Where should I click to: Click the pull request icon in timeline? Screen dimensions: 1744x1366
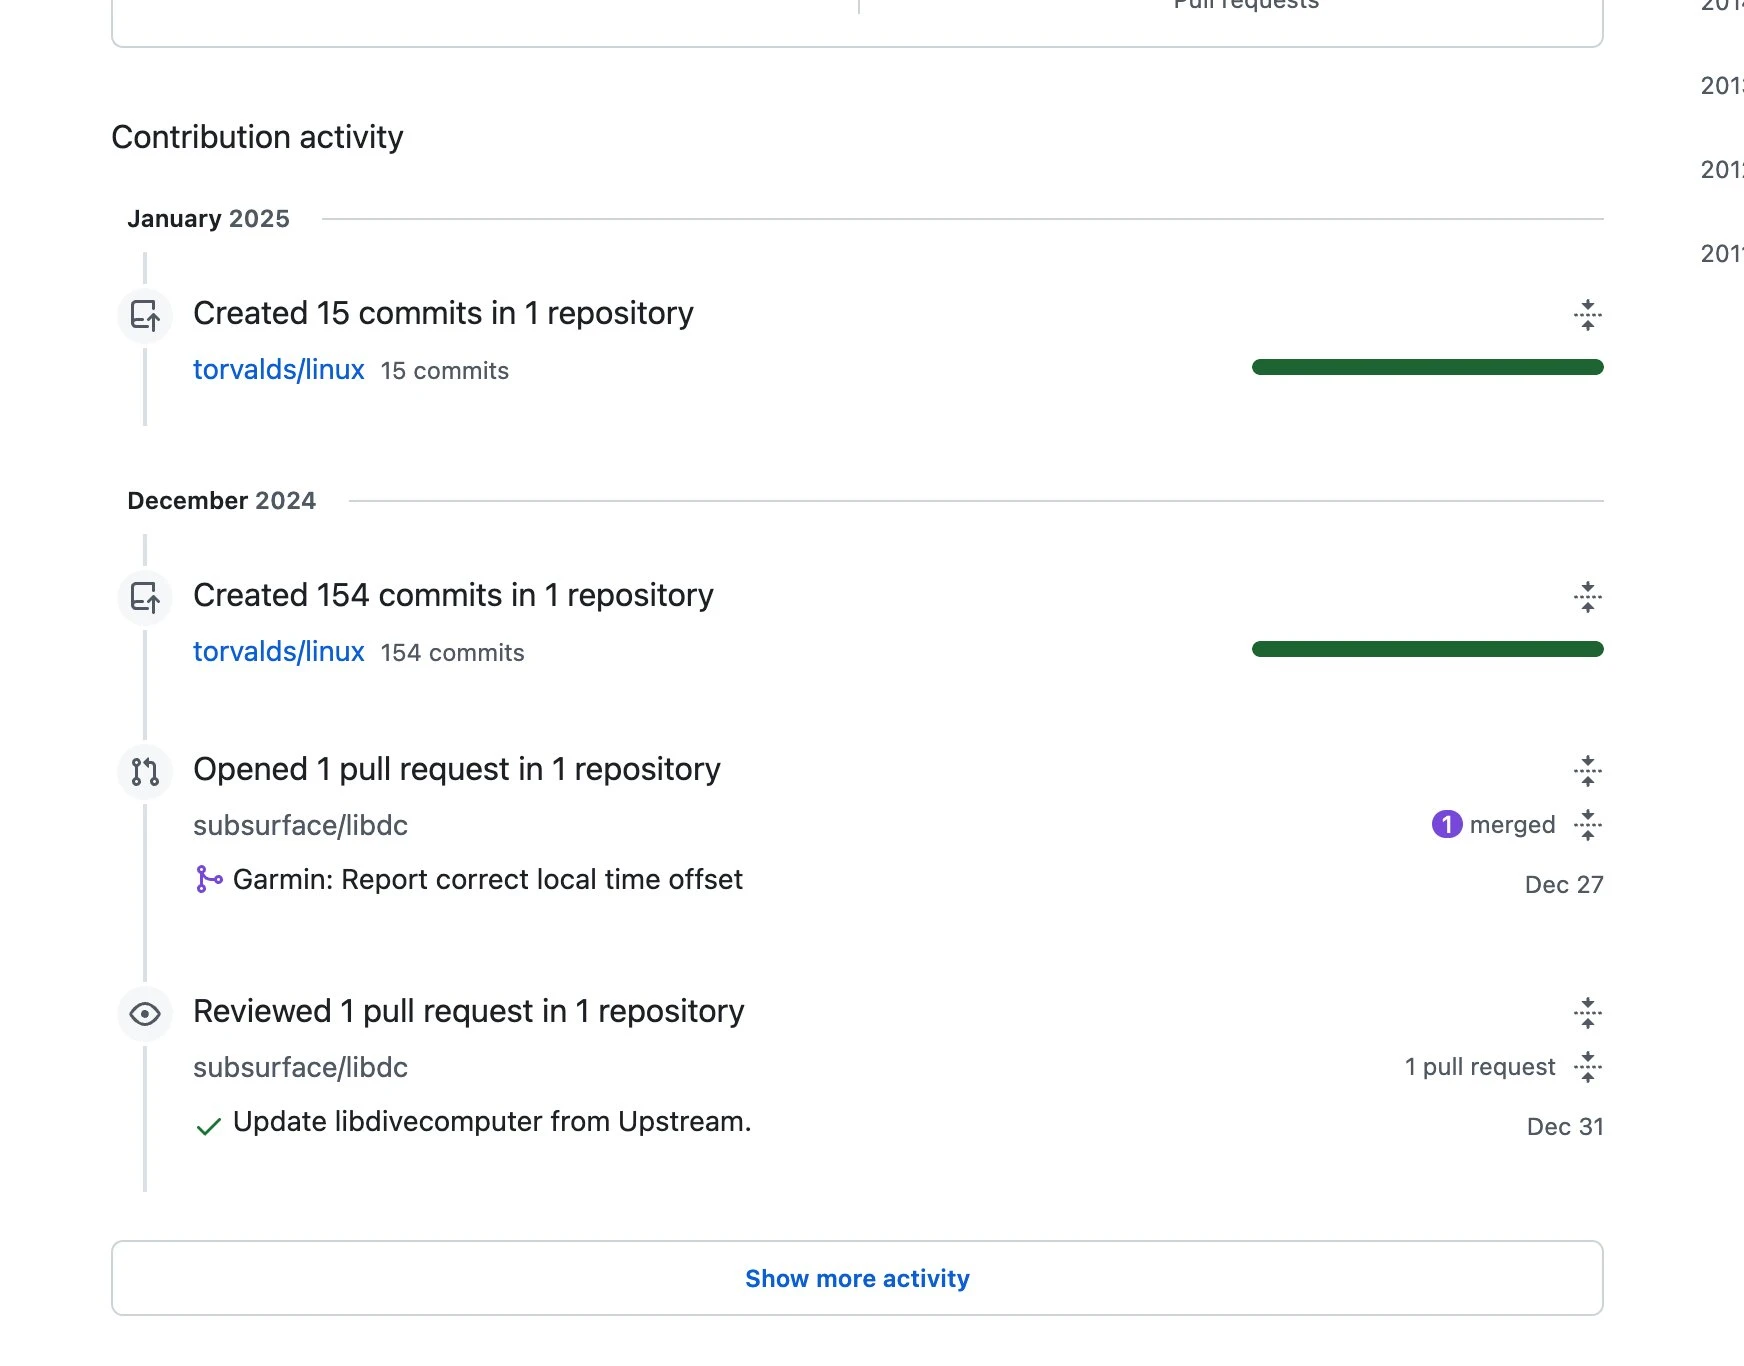point(145,772)
